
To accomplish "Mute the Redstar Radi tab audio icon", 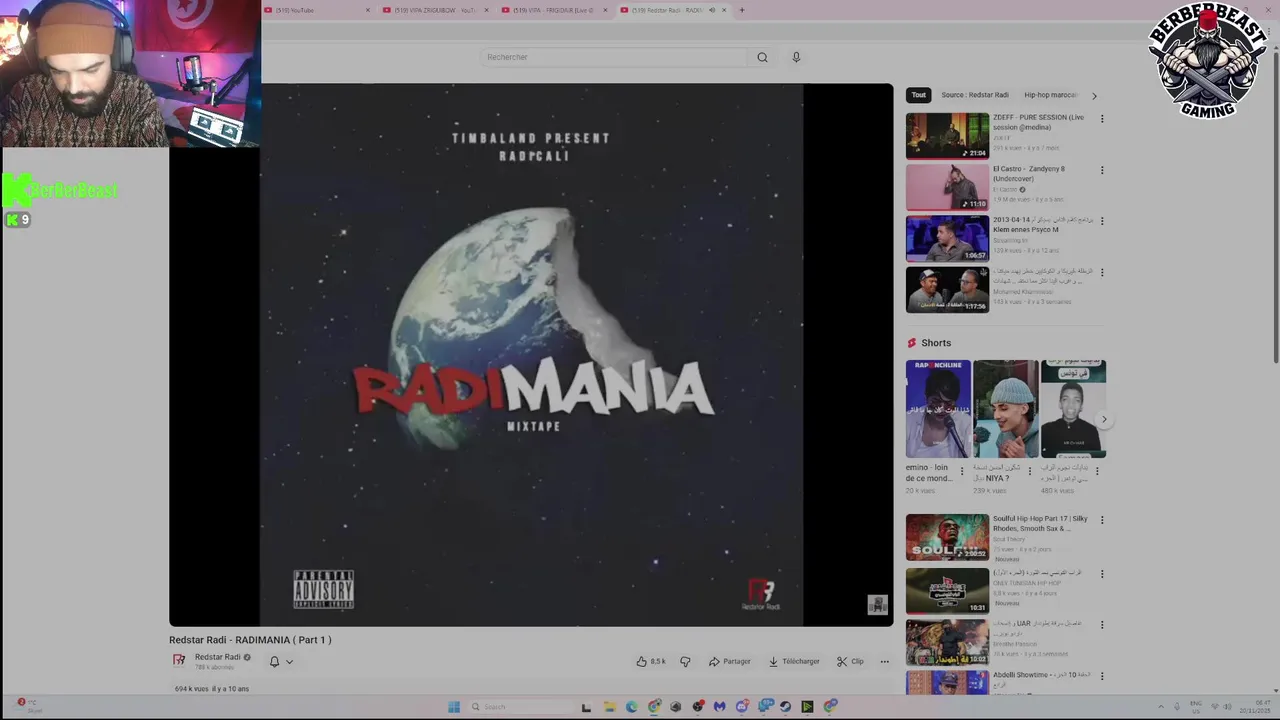I will point(712,10).
